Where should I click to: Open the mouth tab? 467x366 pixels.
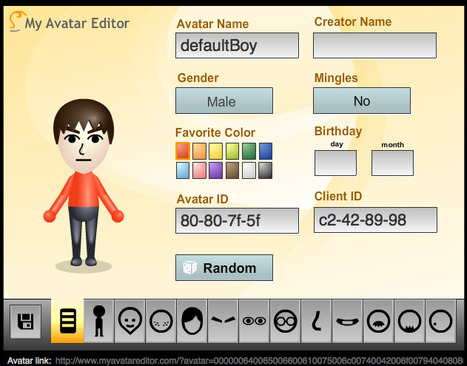(x=347, y=321)
